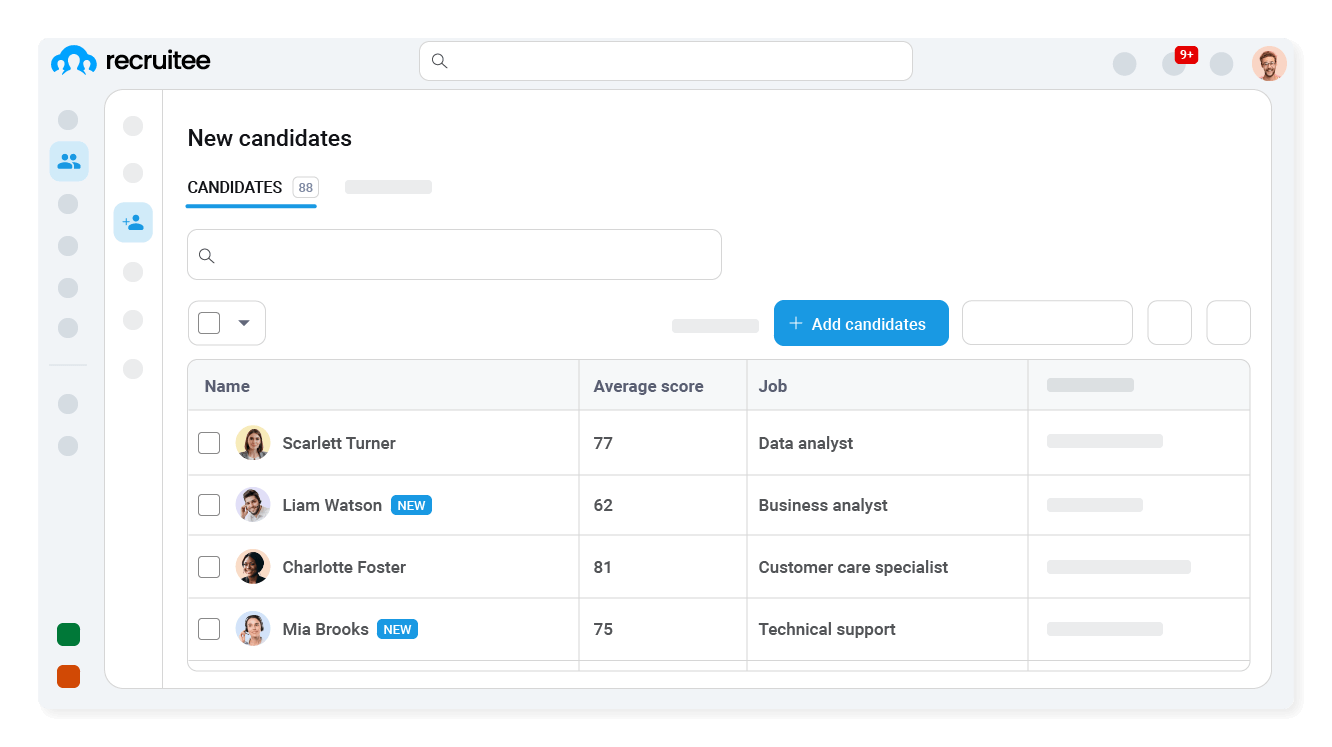Click the orange square icon in the sidebar
1332x747 pixels.
68,676
